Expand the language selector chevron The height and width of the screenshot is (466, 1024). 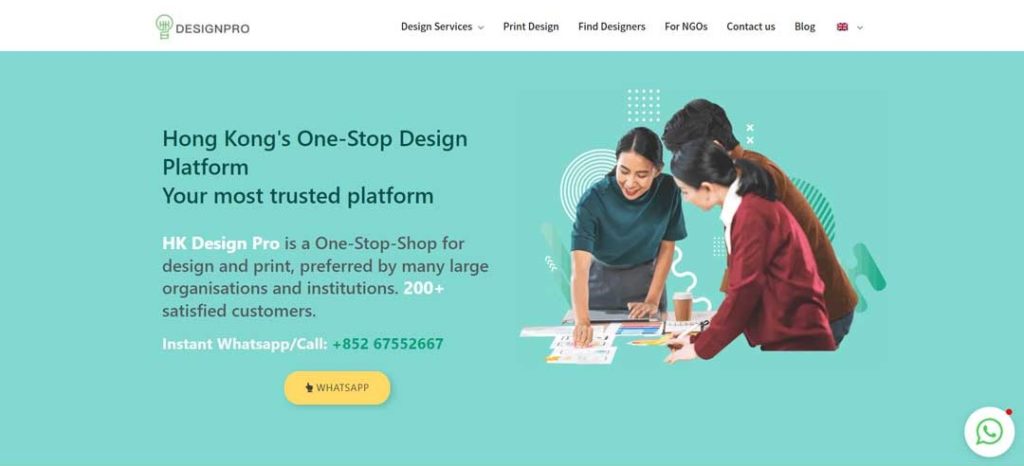859,27
